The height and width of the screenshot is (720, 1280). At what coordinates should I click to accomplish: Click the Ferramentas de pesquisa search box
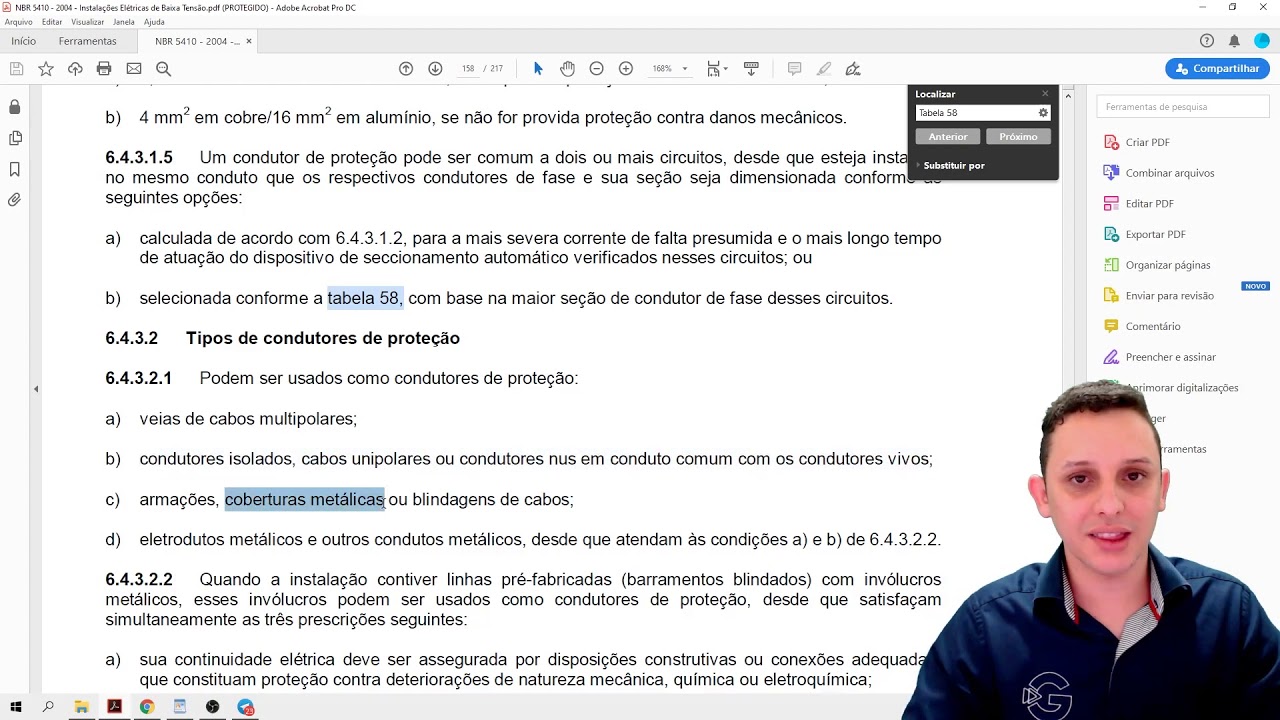click(1183, 107)
